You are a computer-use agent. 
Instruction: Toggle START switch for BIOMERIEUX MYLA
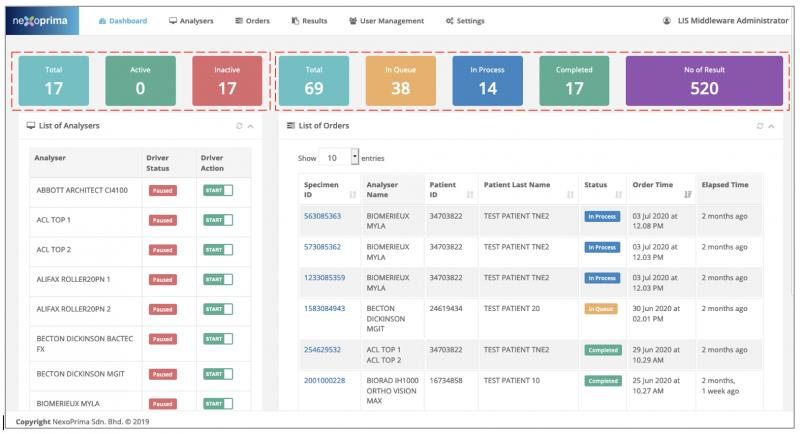coord(218,403)
